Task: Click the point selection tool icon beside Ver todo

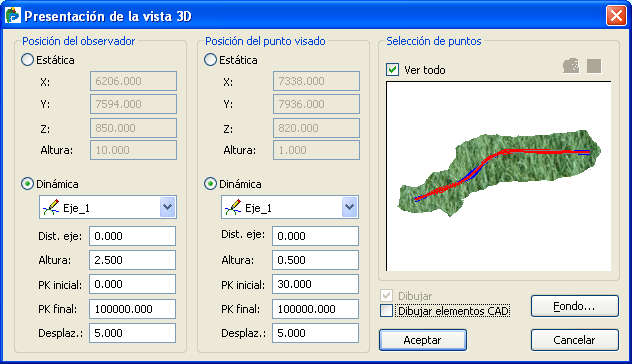Action: tap(571, 66)
